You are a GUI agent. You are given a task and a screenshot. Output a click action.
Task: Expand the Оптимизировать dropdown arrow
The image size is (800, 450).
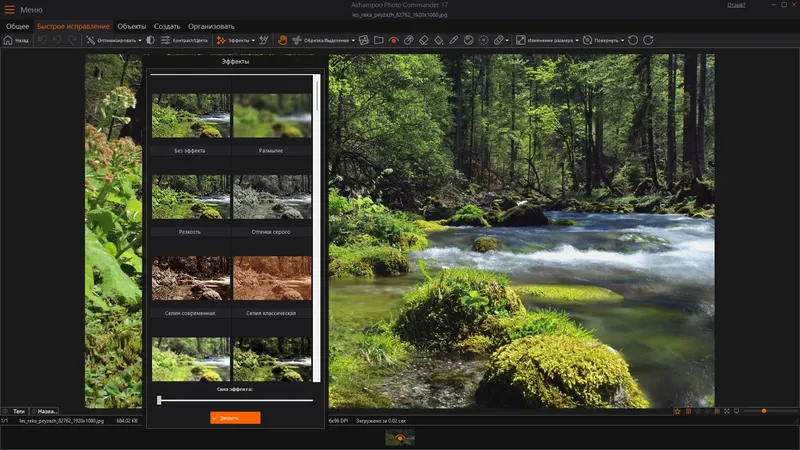coord(140,40)
